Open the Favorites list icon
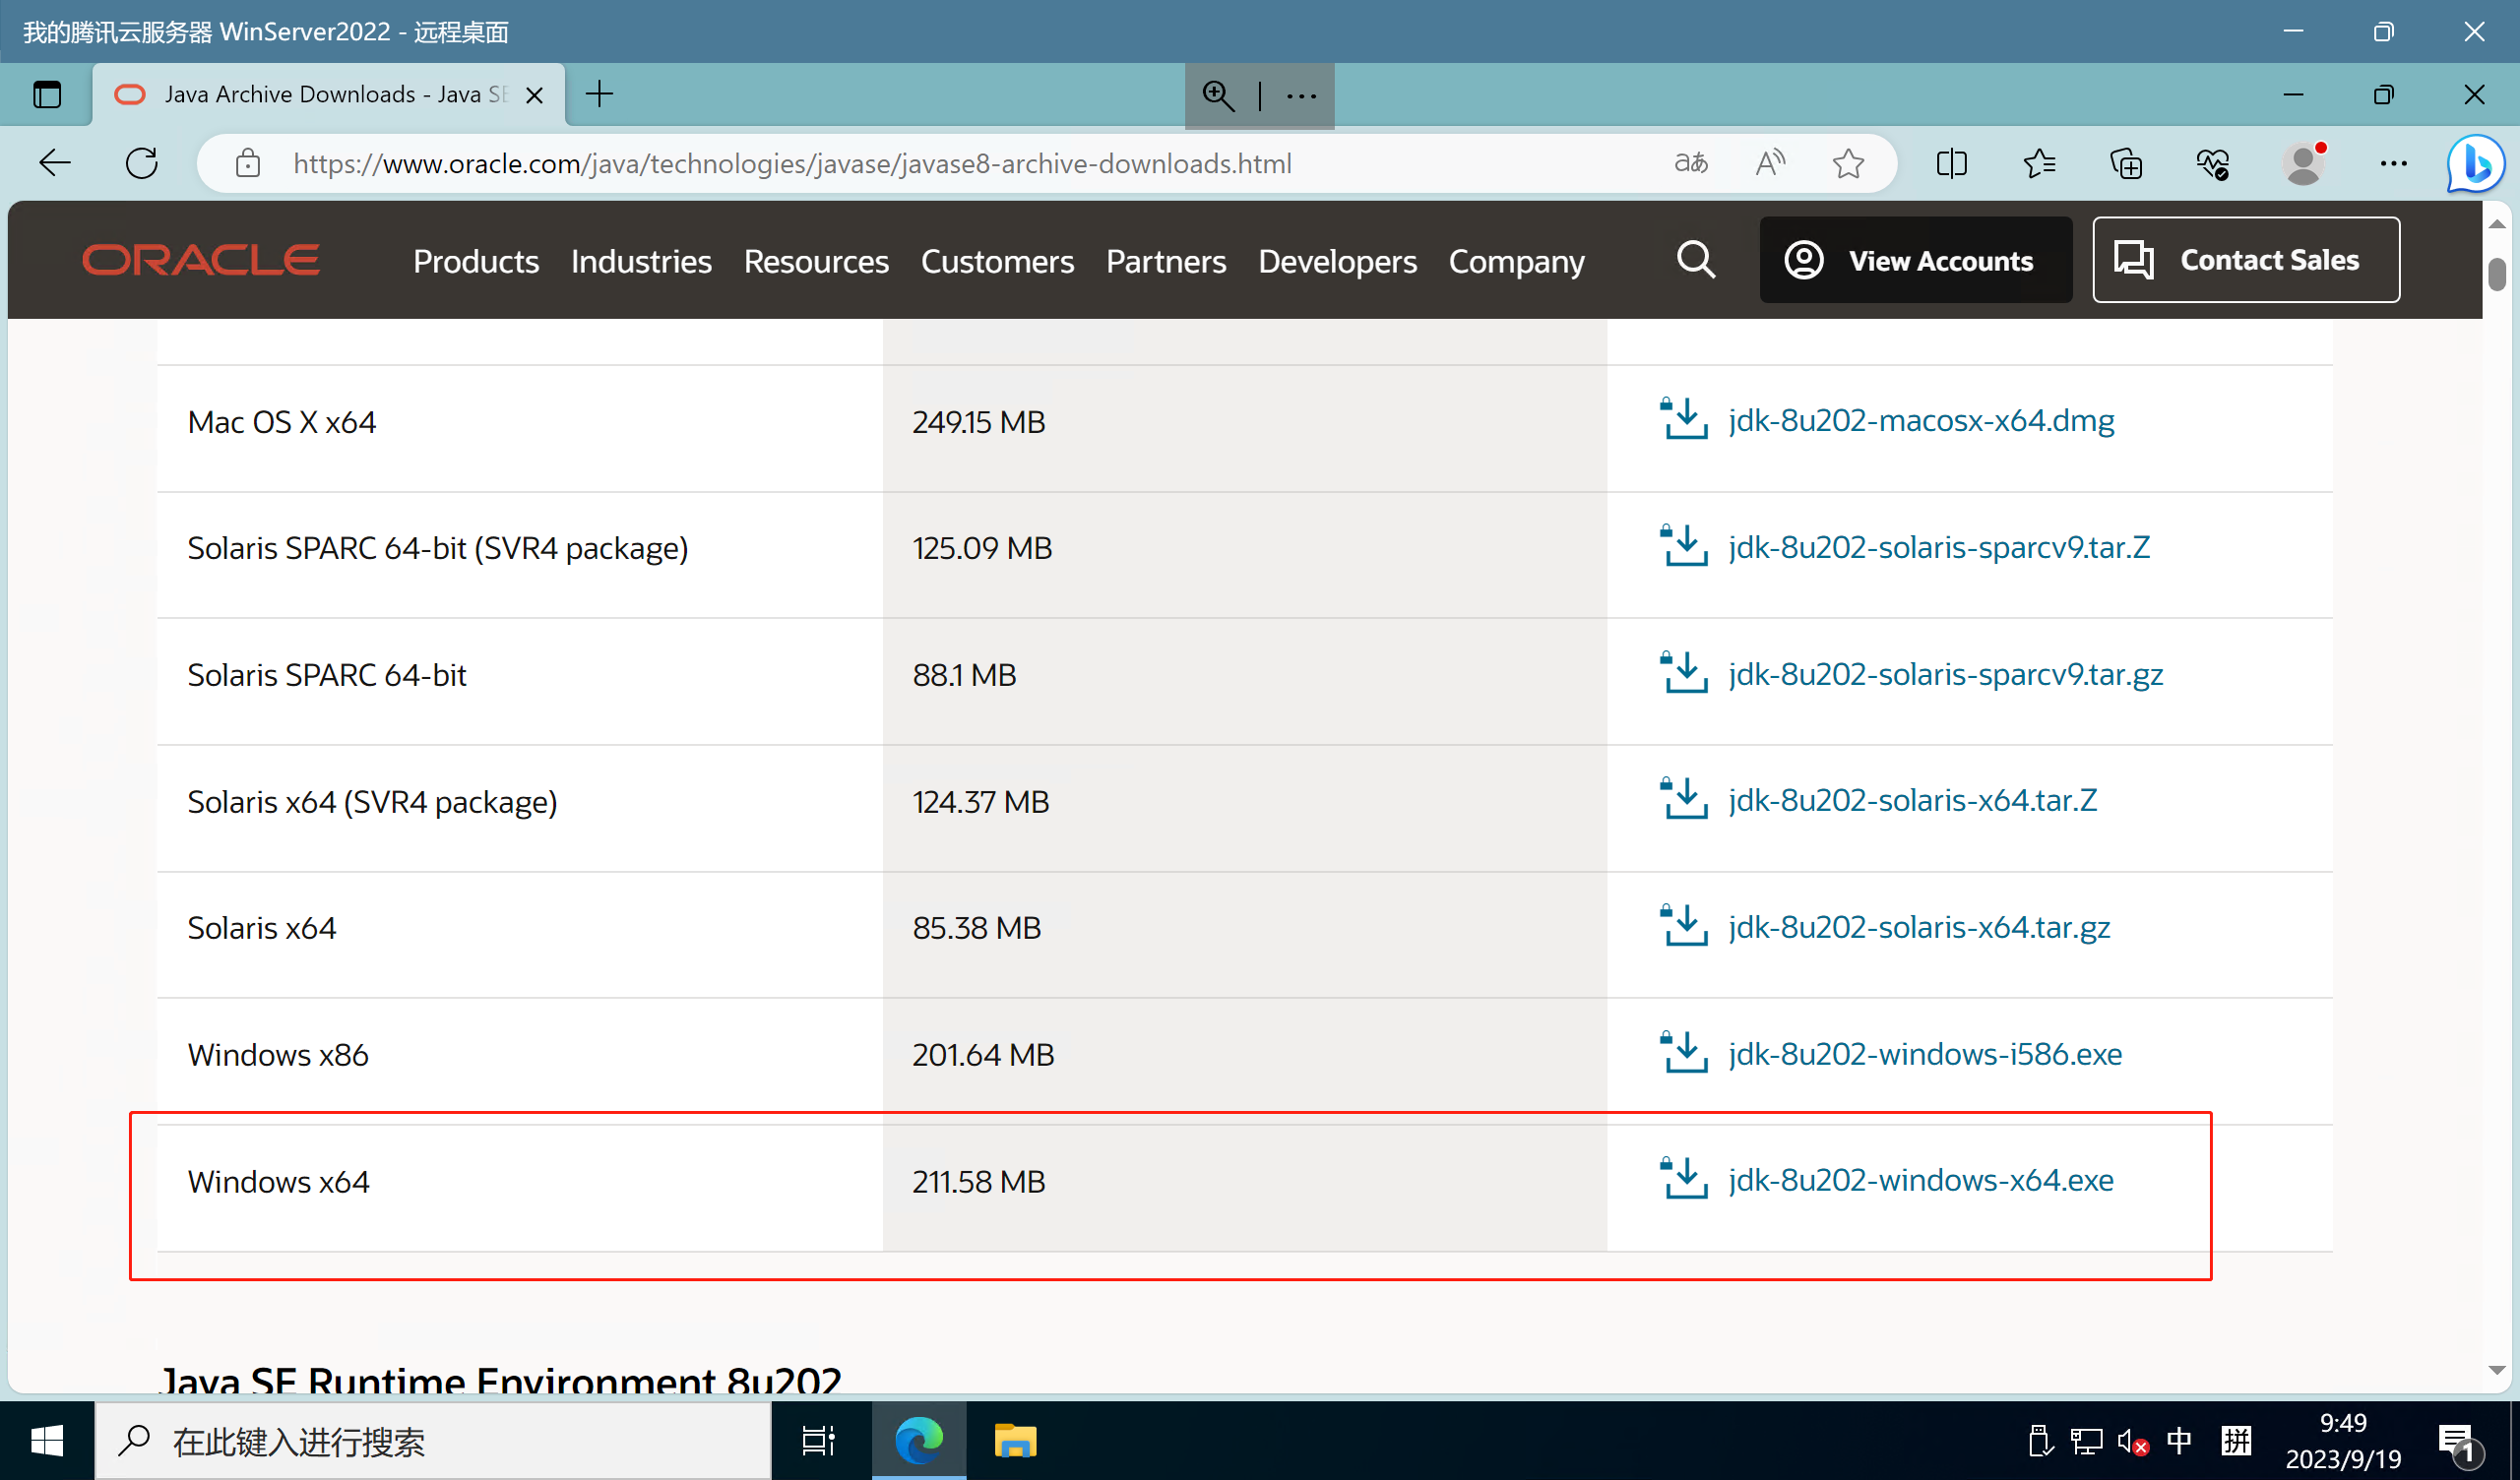Image resolution: width=2520 pixels, height=1480 pixels. click(x=2039, y=163)
